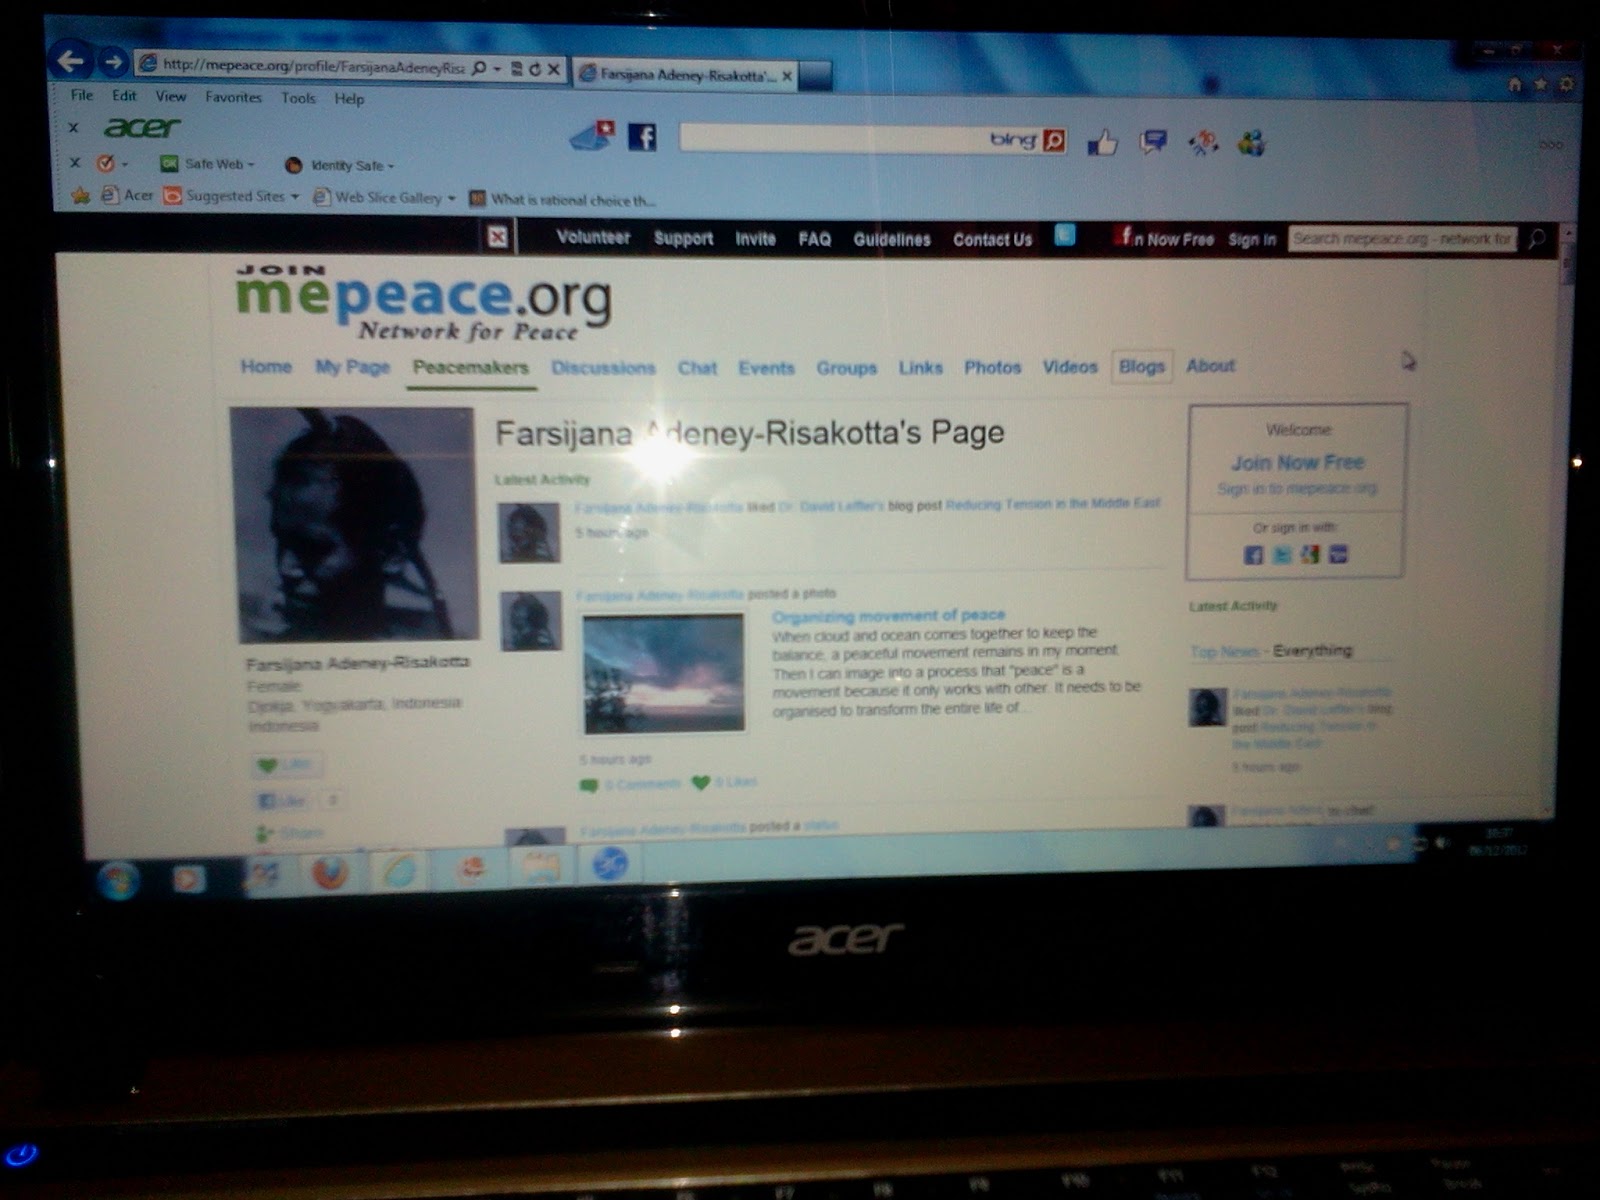Click the browser Forward arrow button
This screenshot has width=1600, height=1200.
point(113,63)
